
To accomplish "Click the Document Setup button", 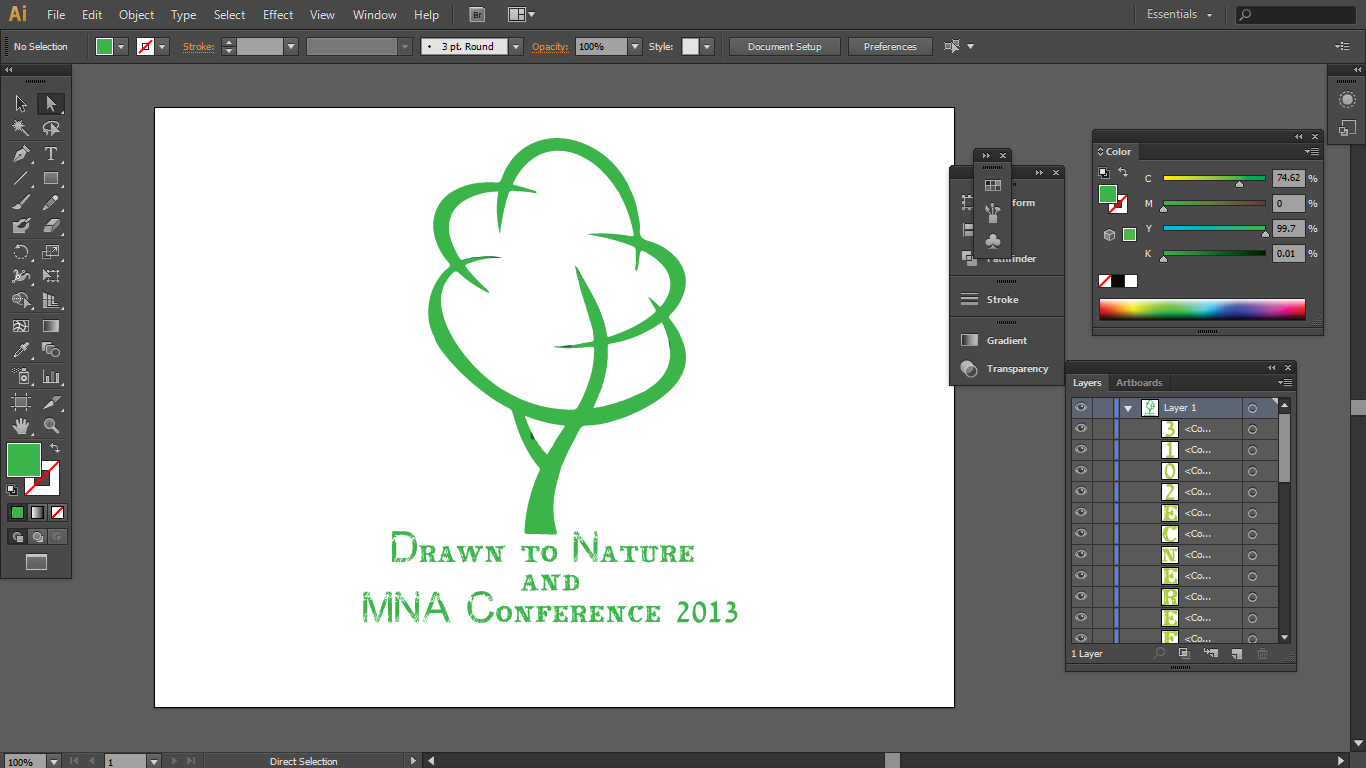I will (x=784, y=47).
